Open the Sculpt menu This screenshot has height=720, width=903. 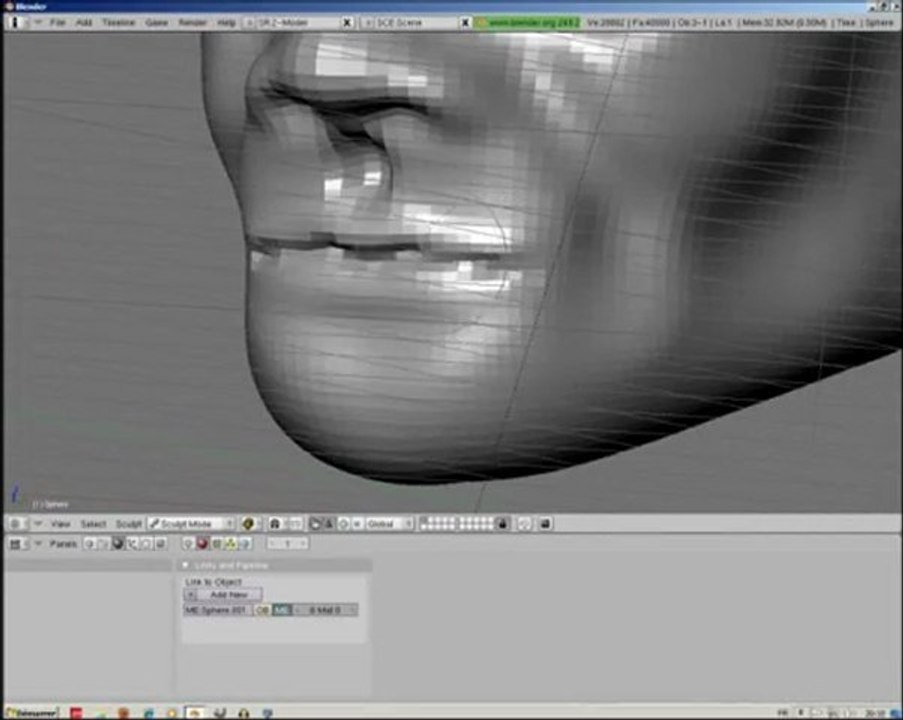(128, 524)
